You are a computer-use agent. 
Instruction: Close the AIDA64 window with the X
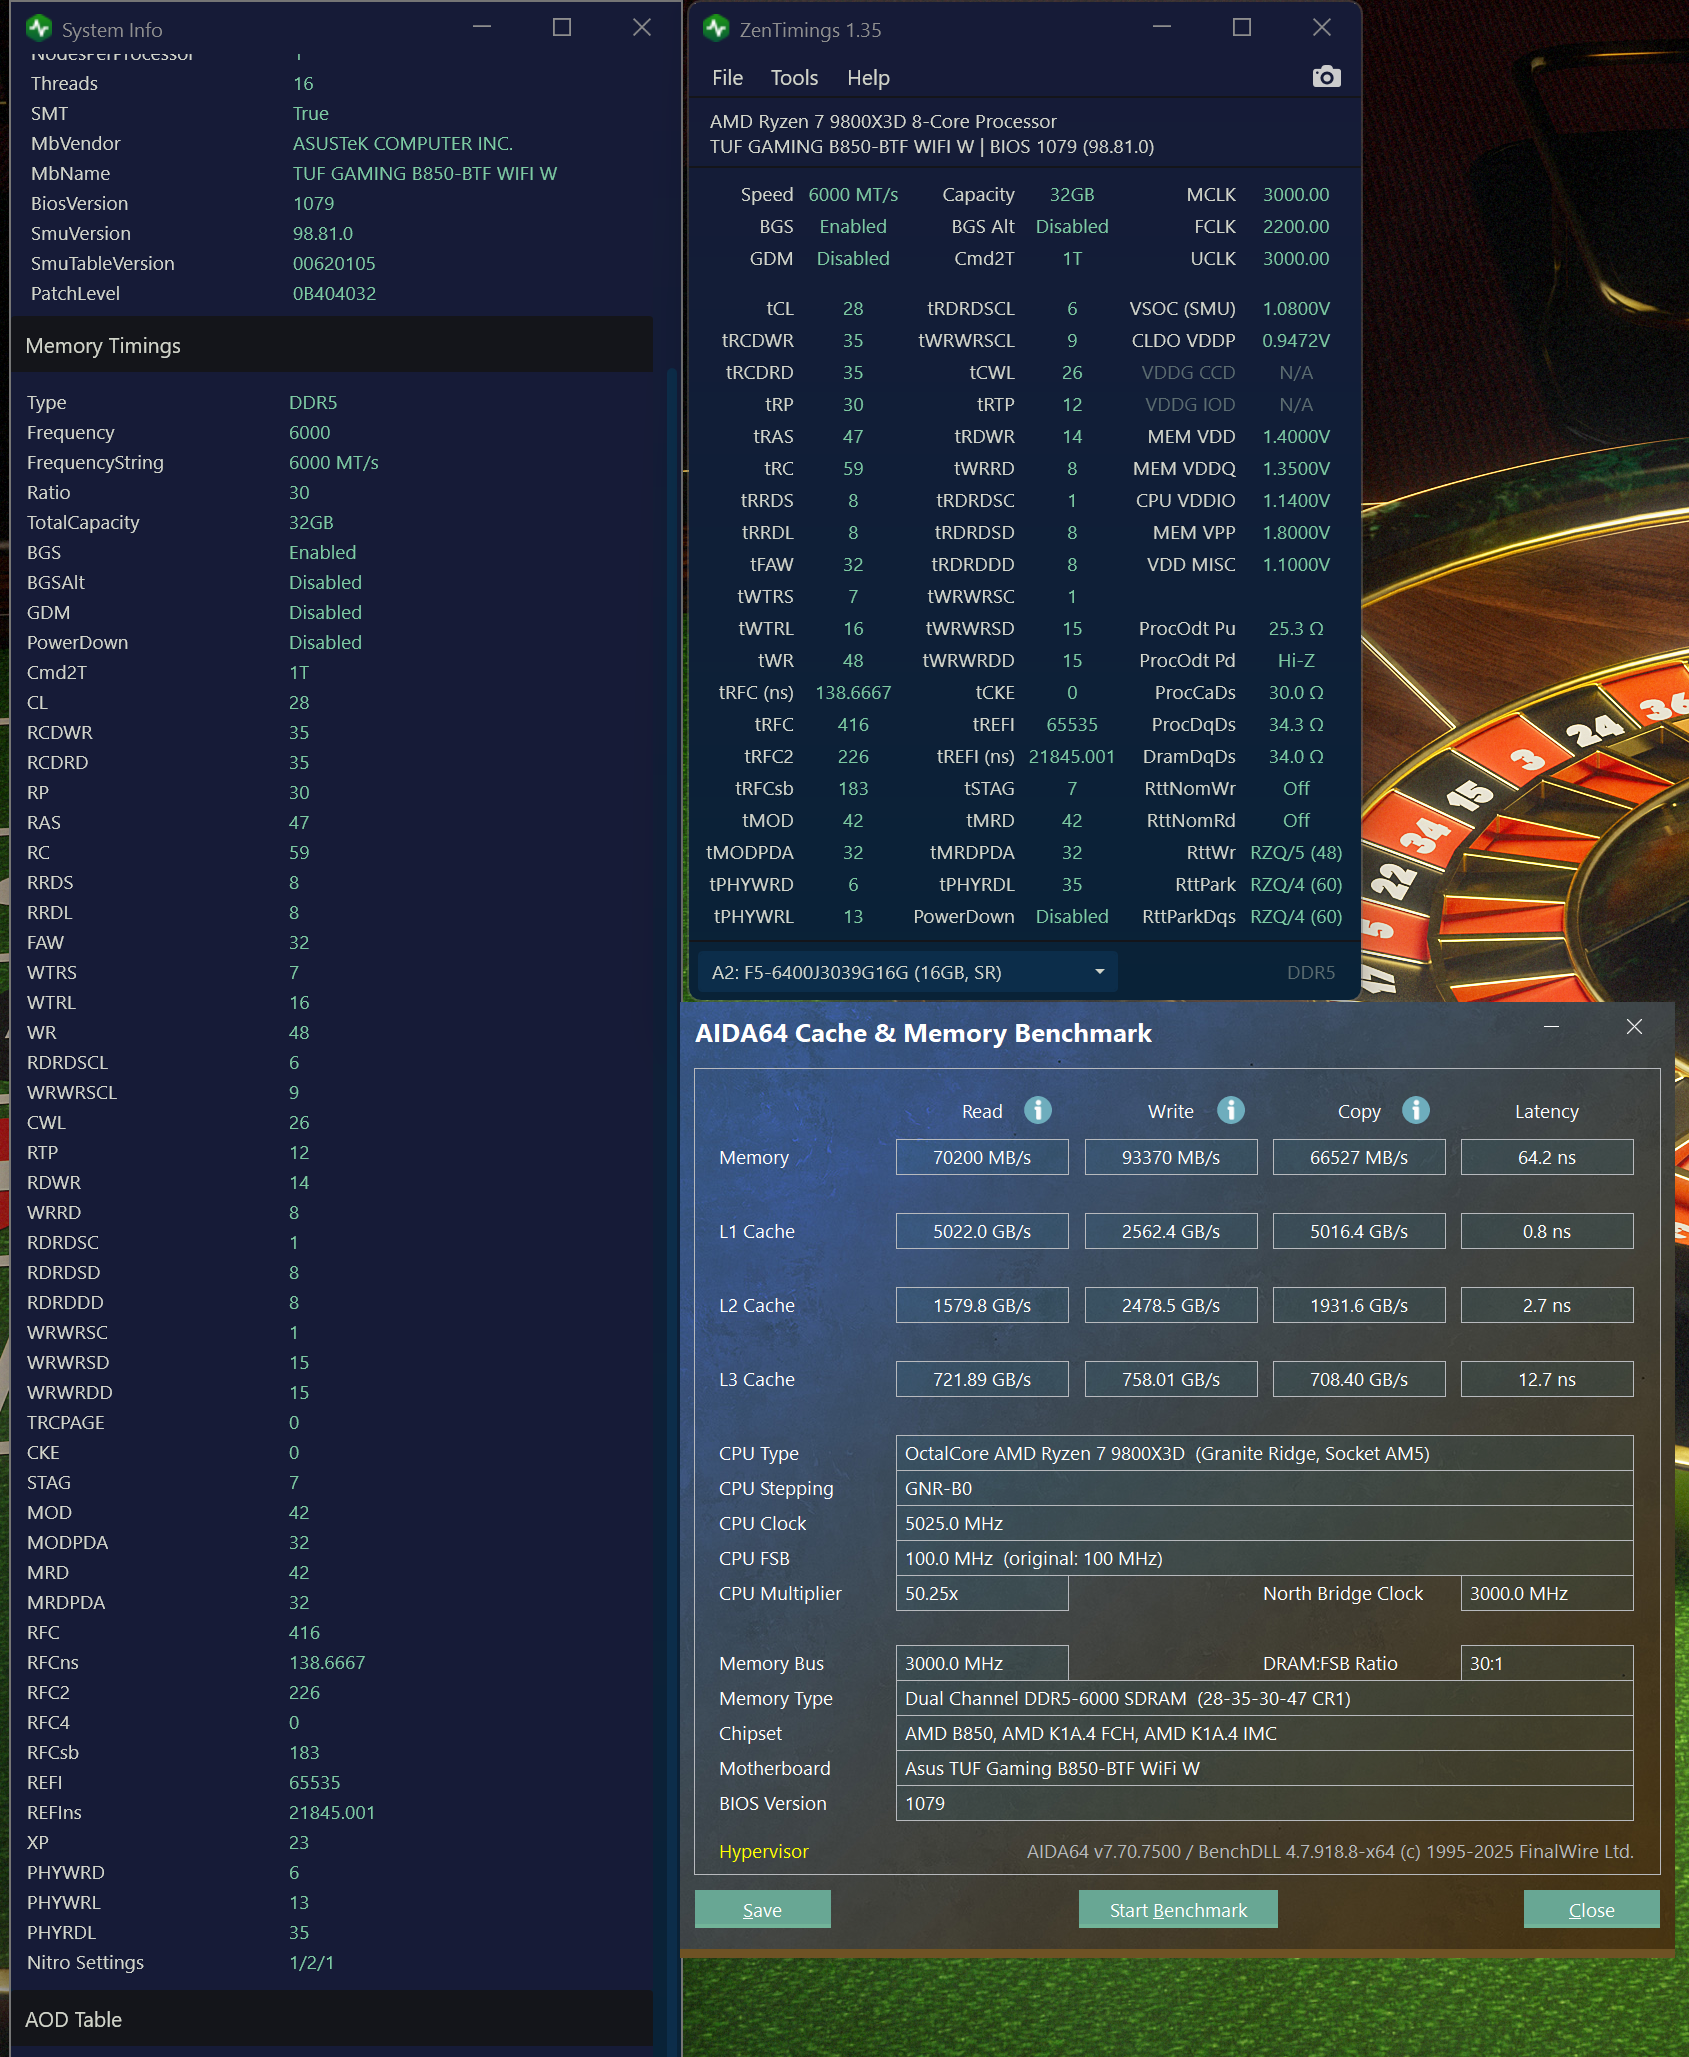(1634, 1027)
